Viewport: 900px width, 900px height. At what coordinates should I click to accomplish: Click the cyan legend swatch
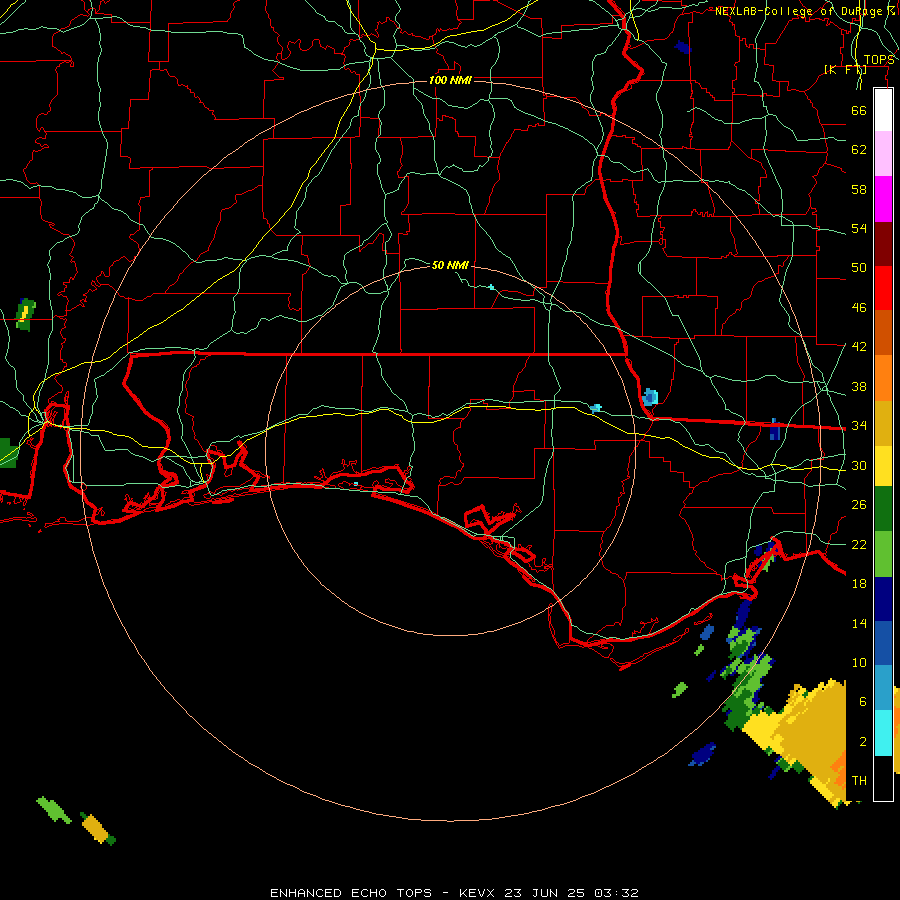coord(883,733)
